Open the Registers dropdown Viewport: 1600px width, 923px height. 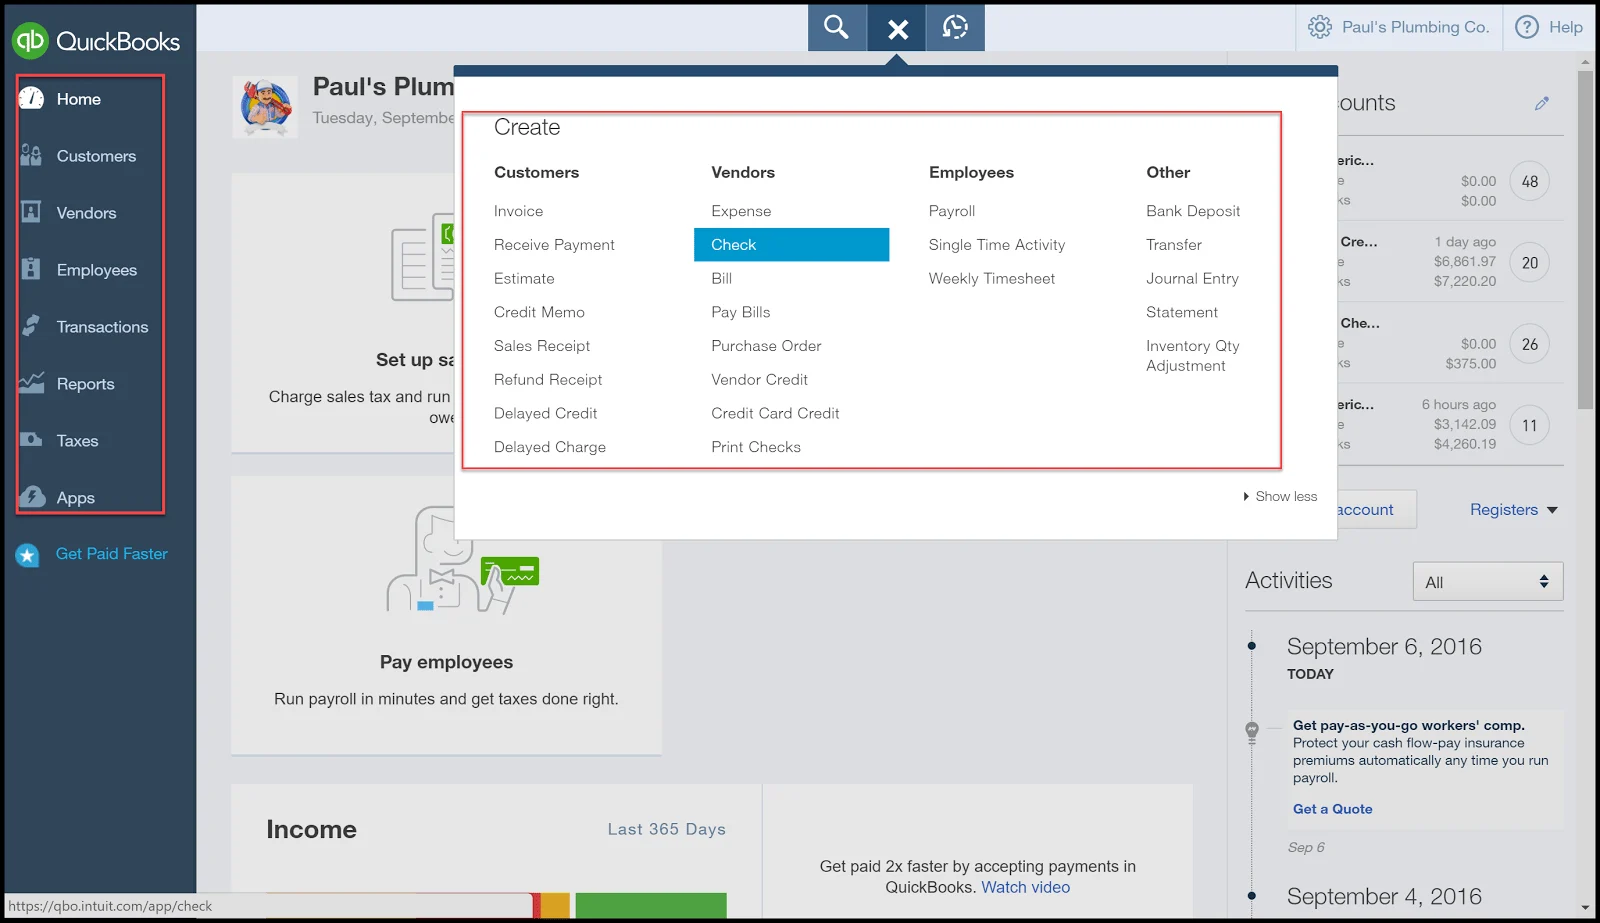tap(1514, 510)
